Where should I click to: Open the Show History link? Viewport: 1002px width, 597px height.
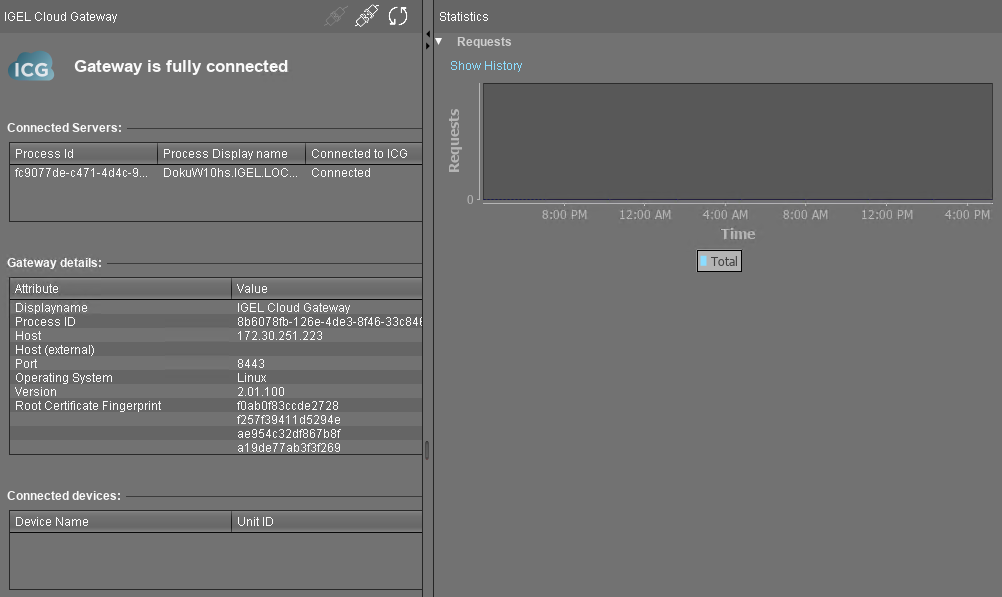486,66
